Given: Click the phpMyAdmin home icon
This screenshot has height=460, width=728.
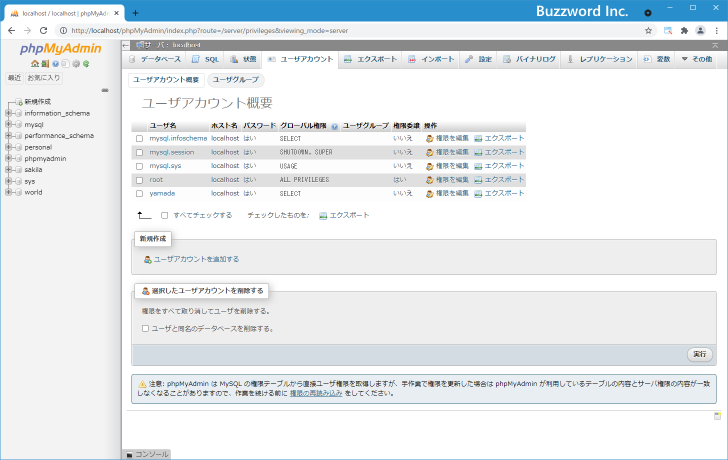Looking at the screenshot, I should [35, 64].
